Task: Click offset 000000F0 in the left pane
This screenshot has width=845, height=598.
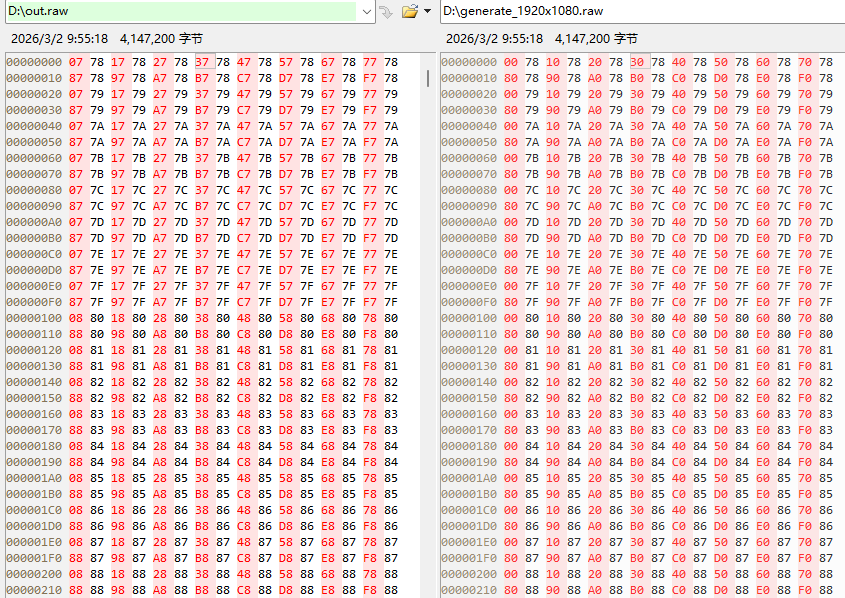Action: point(33,302)
